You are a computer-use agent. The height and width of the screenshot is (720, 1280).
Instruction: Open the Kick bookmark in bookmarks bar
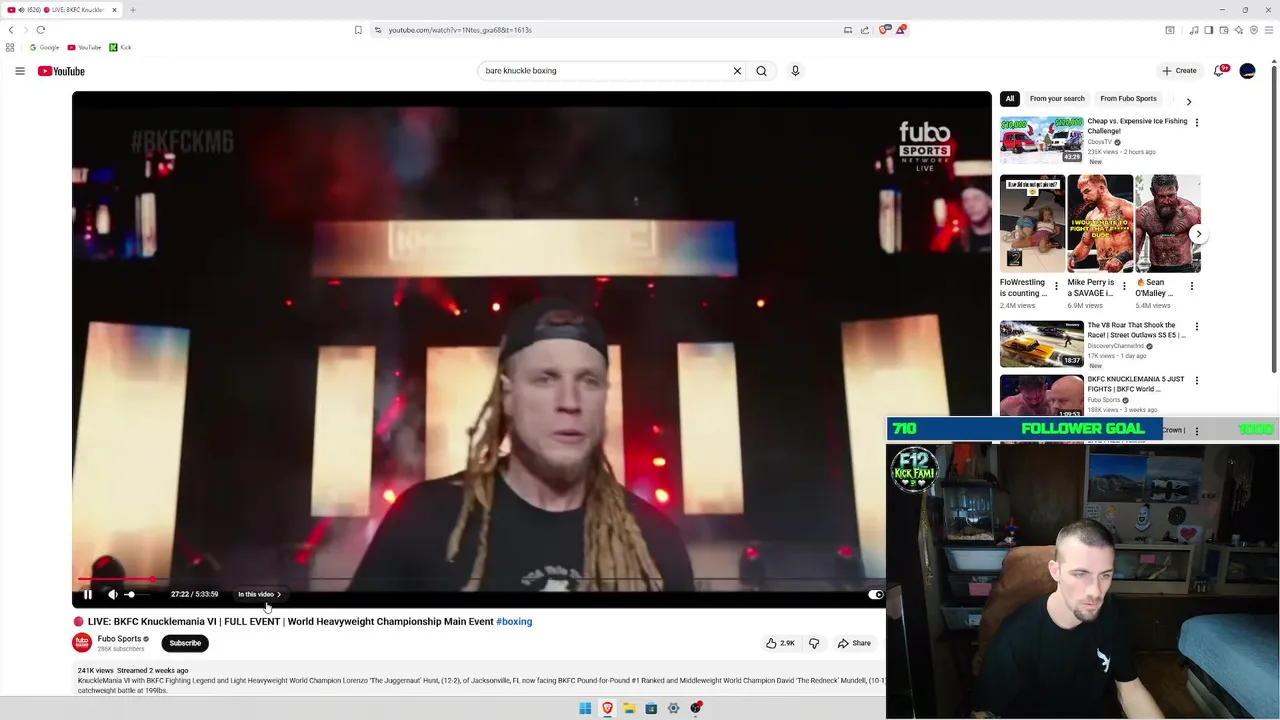[120, 47]
